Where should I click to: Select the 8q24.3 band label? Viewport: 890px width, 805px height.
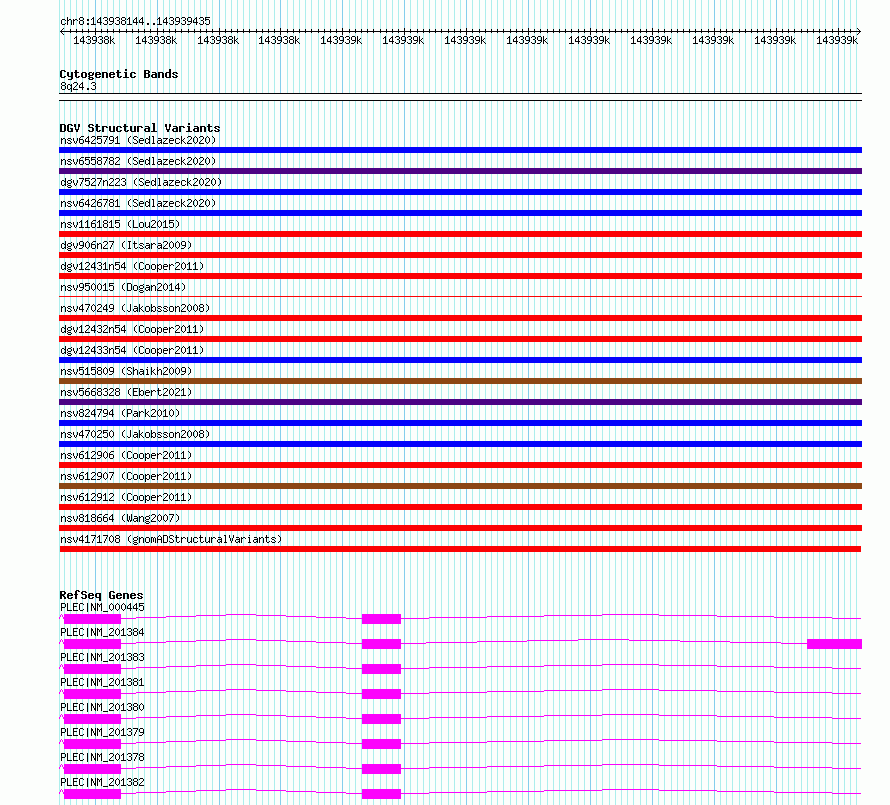click(x=78, y=86)
